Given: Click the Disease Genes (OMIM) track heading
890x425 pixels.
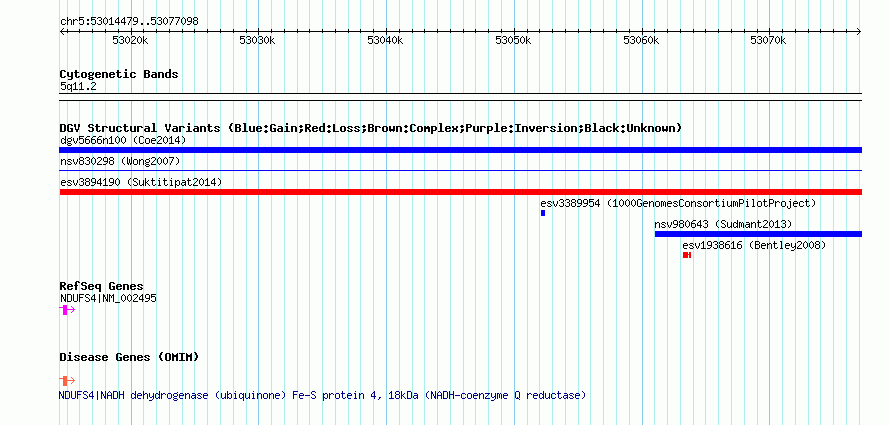Looking at the screenshot, I should pos(129,357).
